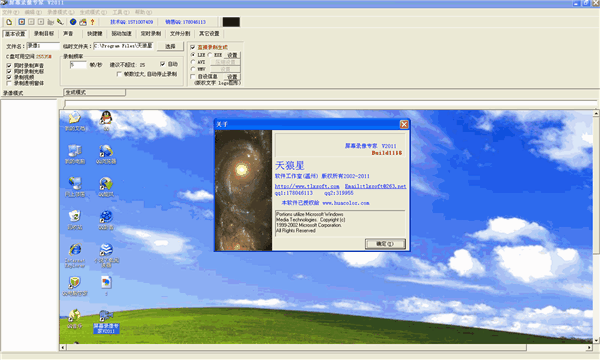Click the vertical scrollbar of the preview
This screenshot has width=600, height=360.
pos(596,226)
